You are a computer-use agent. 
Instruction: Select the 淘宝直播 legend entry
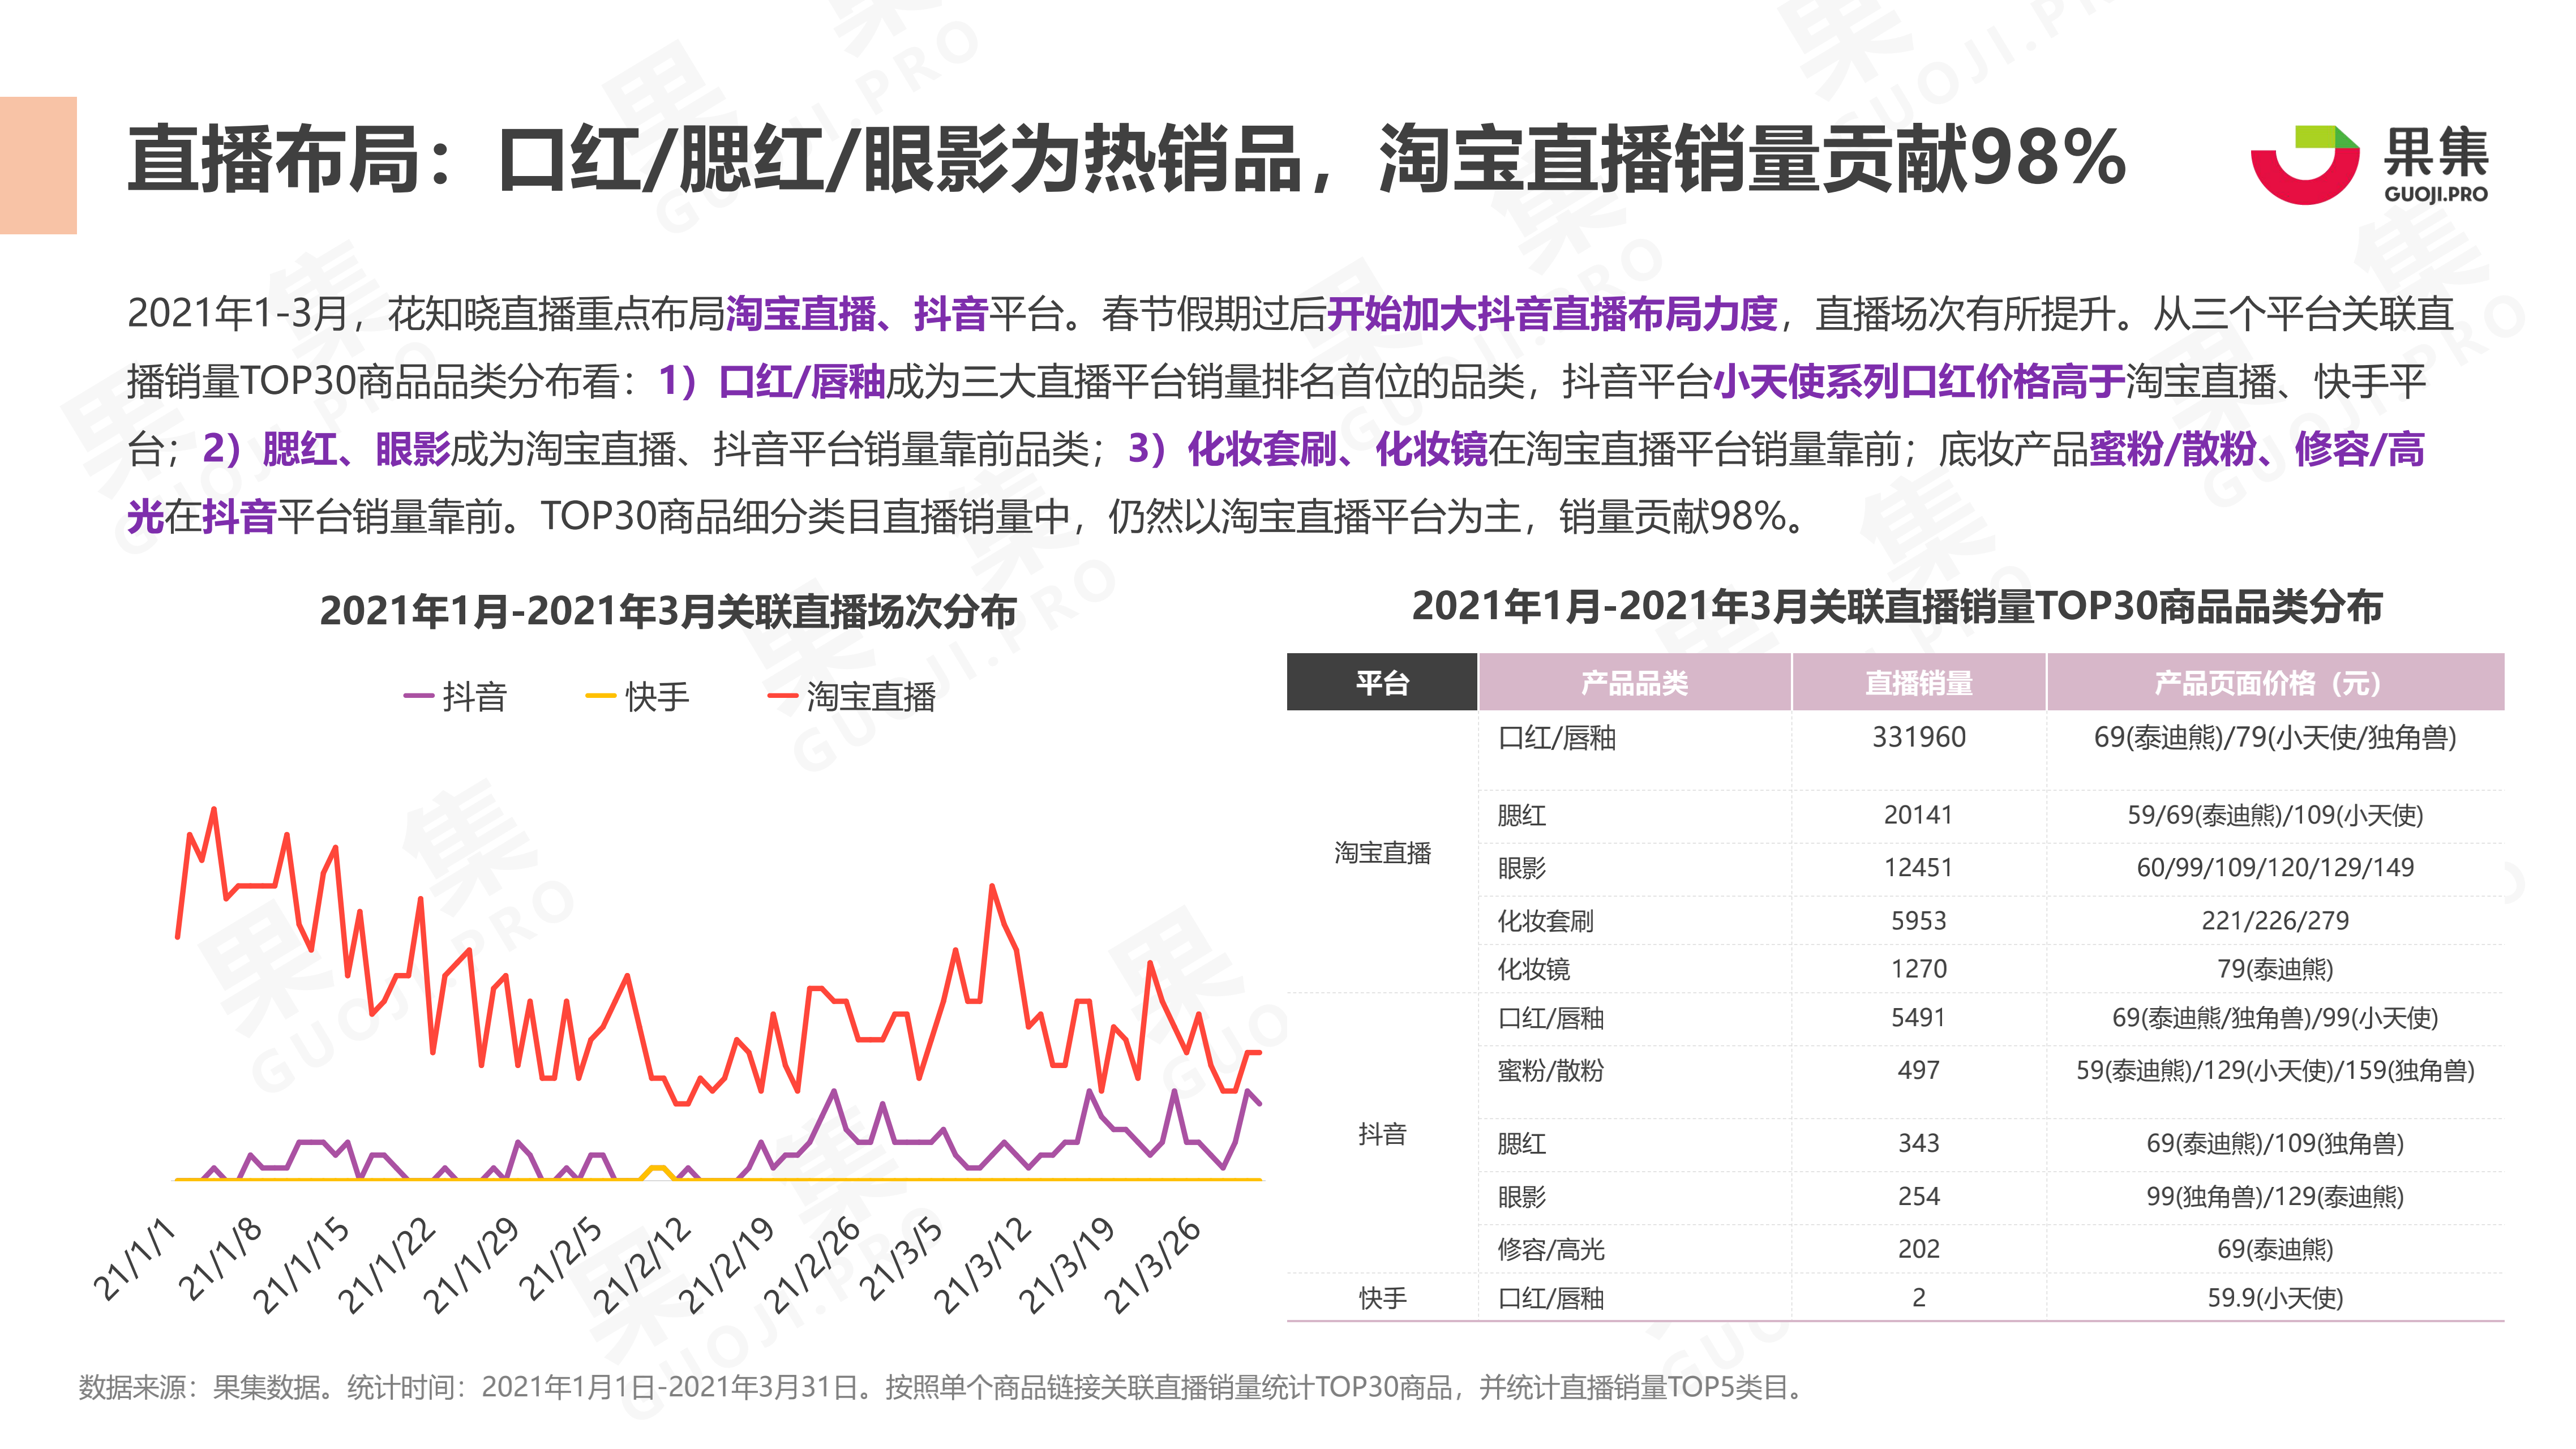click(x=851, y=696)
